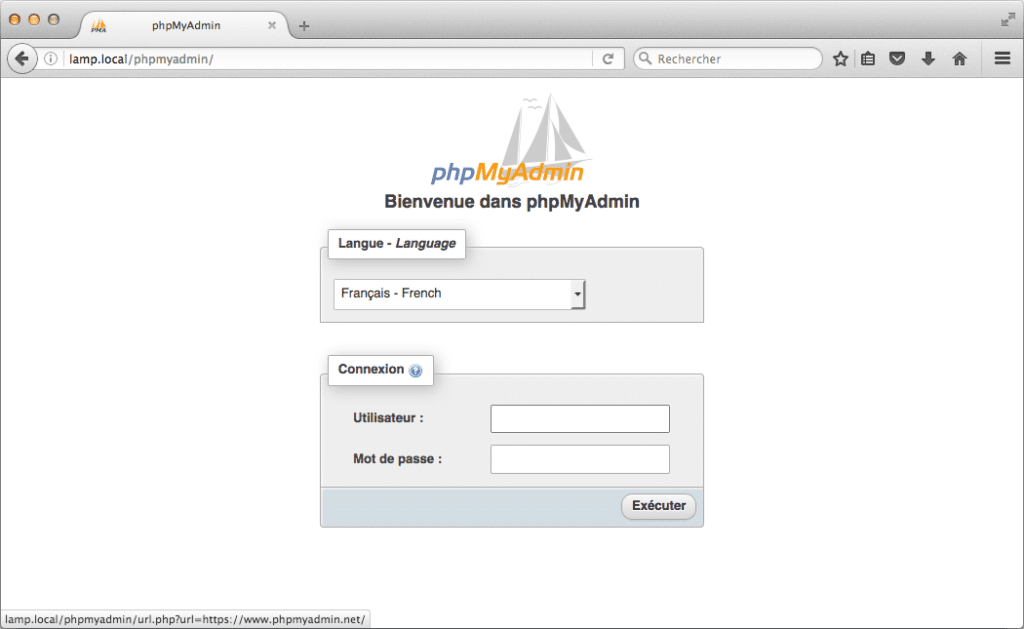
Task: Click the Mot de passe field
Action: click(x=580, y=459)
